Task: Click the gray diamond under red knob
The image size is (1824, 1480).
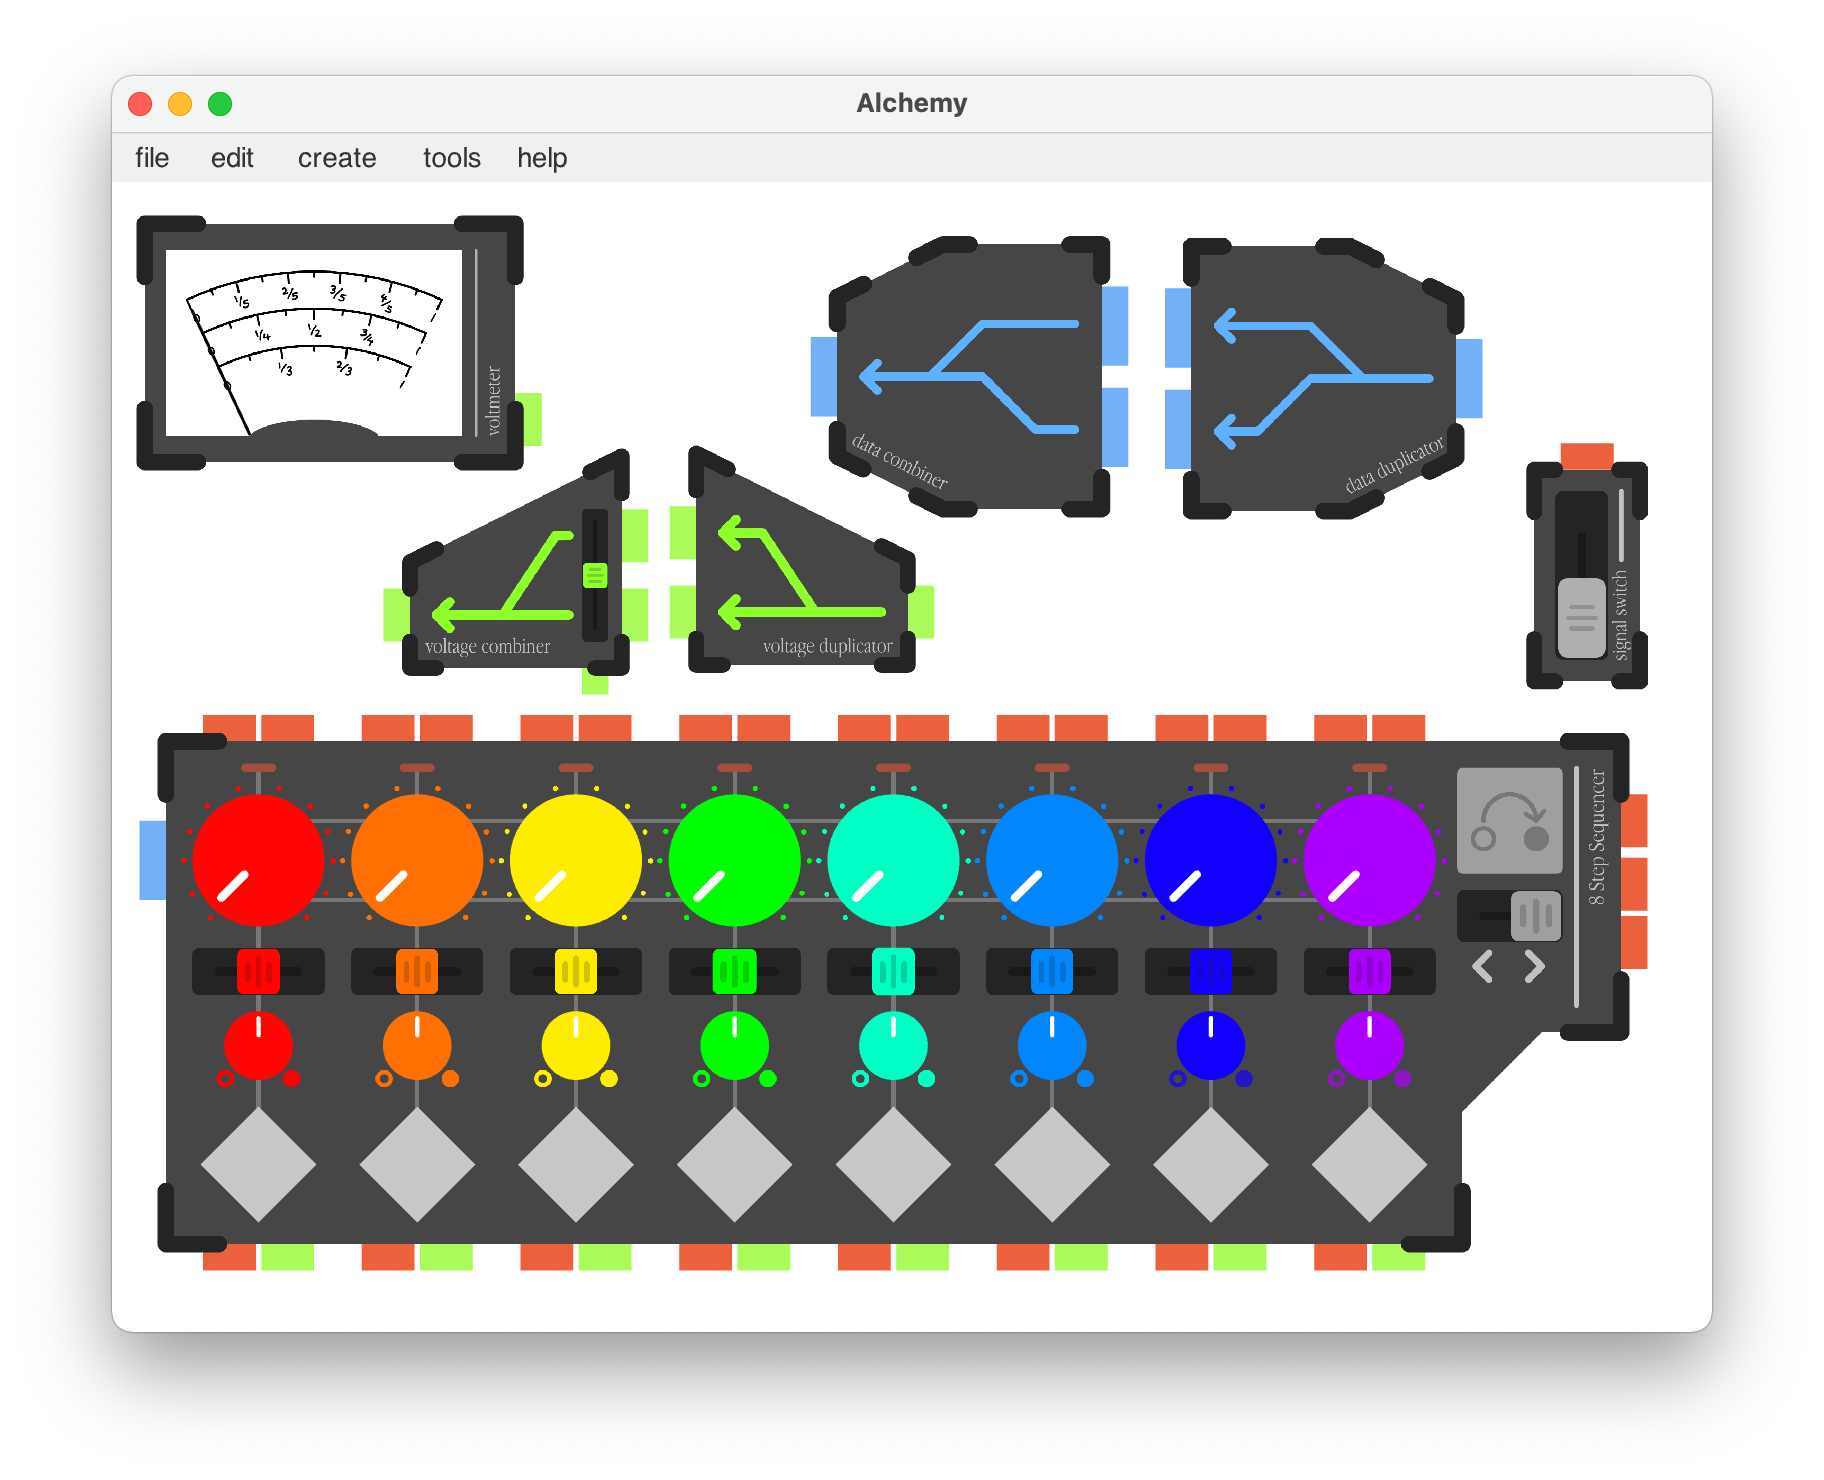Action: pyautogui.click(x=258, y=1164)
